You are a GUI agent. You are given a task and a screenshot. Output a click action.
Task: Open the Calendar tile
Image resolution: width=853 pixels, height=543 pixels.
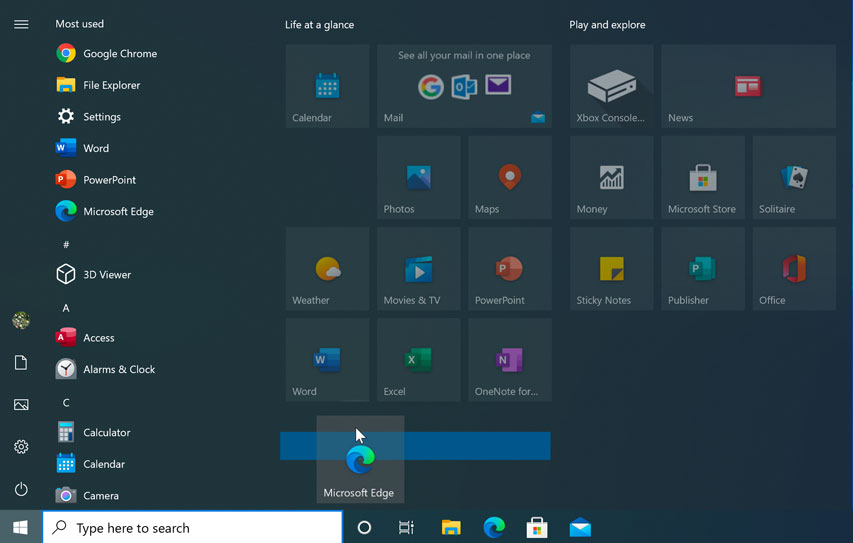click(327, 86)
